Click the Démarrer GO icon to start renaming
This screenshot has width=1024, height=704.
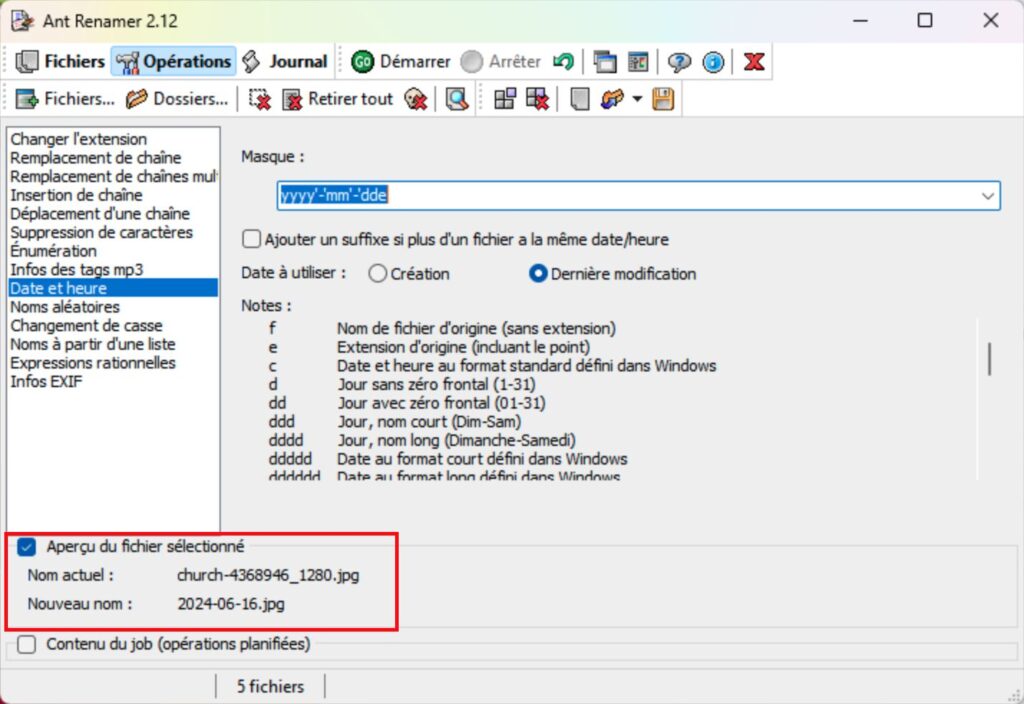(365, 61)
